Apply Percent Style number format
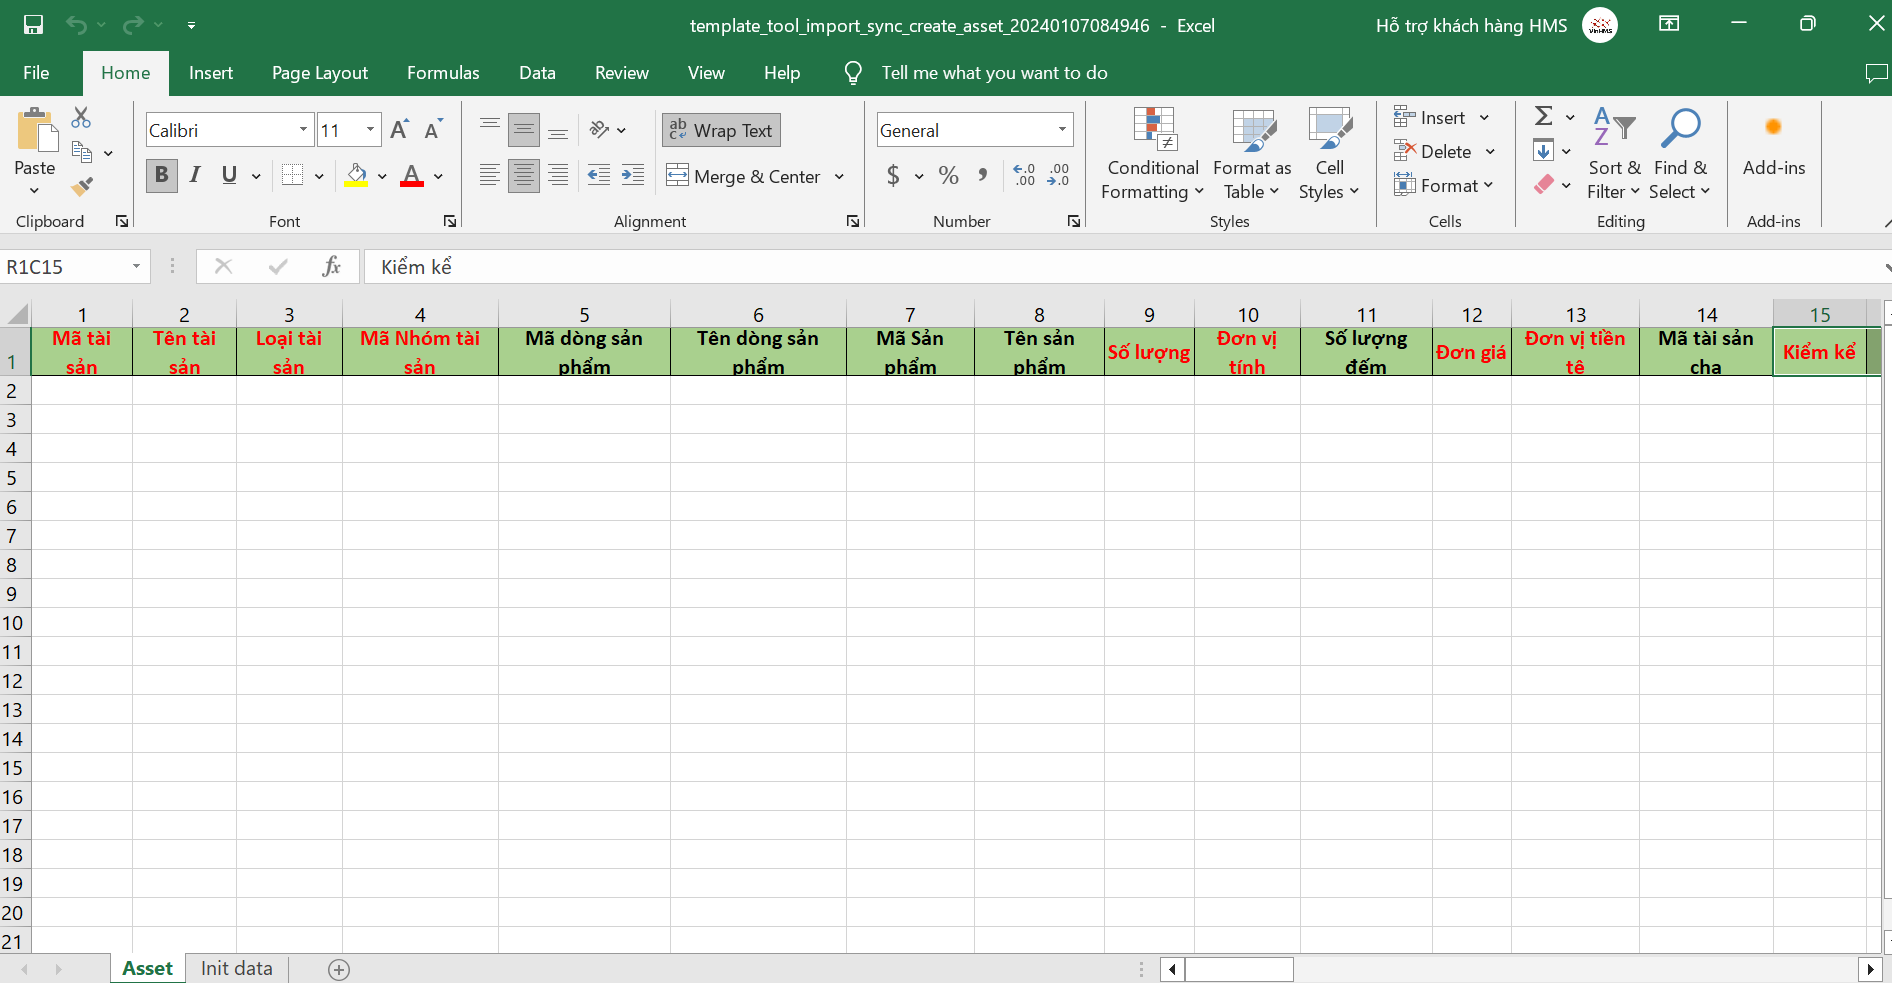This screenshot has height=983, width=1892. tap(948, 176)
